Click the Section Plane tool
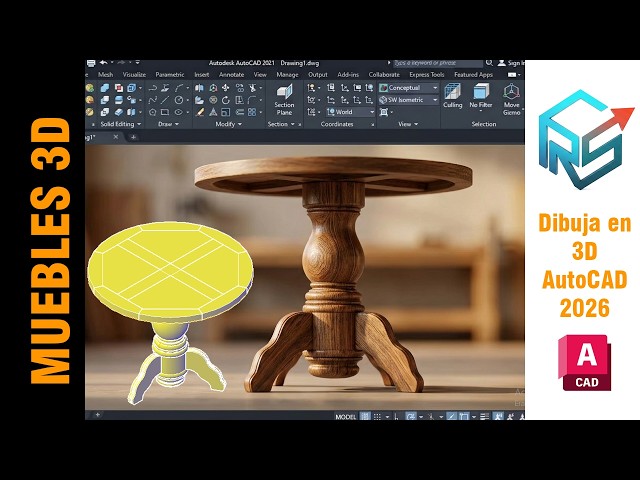Viewport: 640px width, 480px height. pos(284,100)
